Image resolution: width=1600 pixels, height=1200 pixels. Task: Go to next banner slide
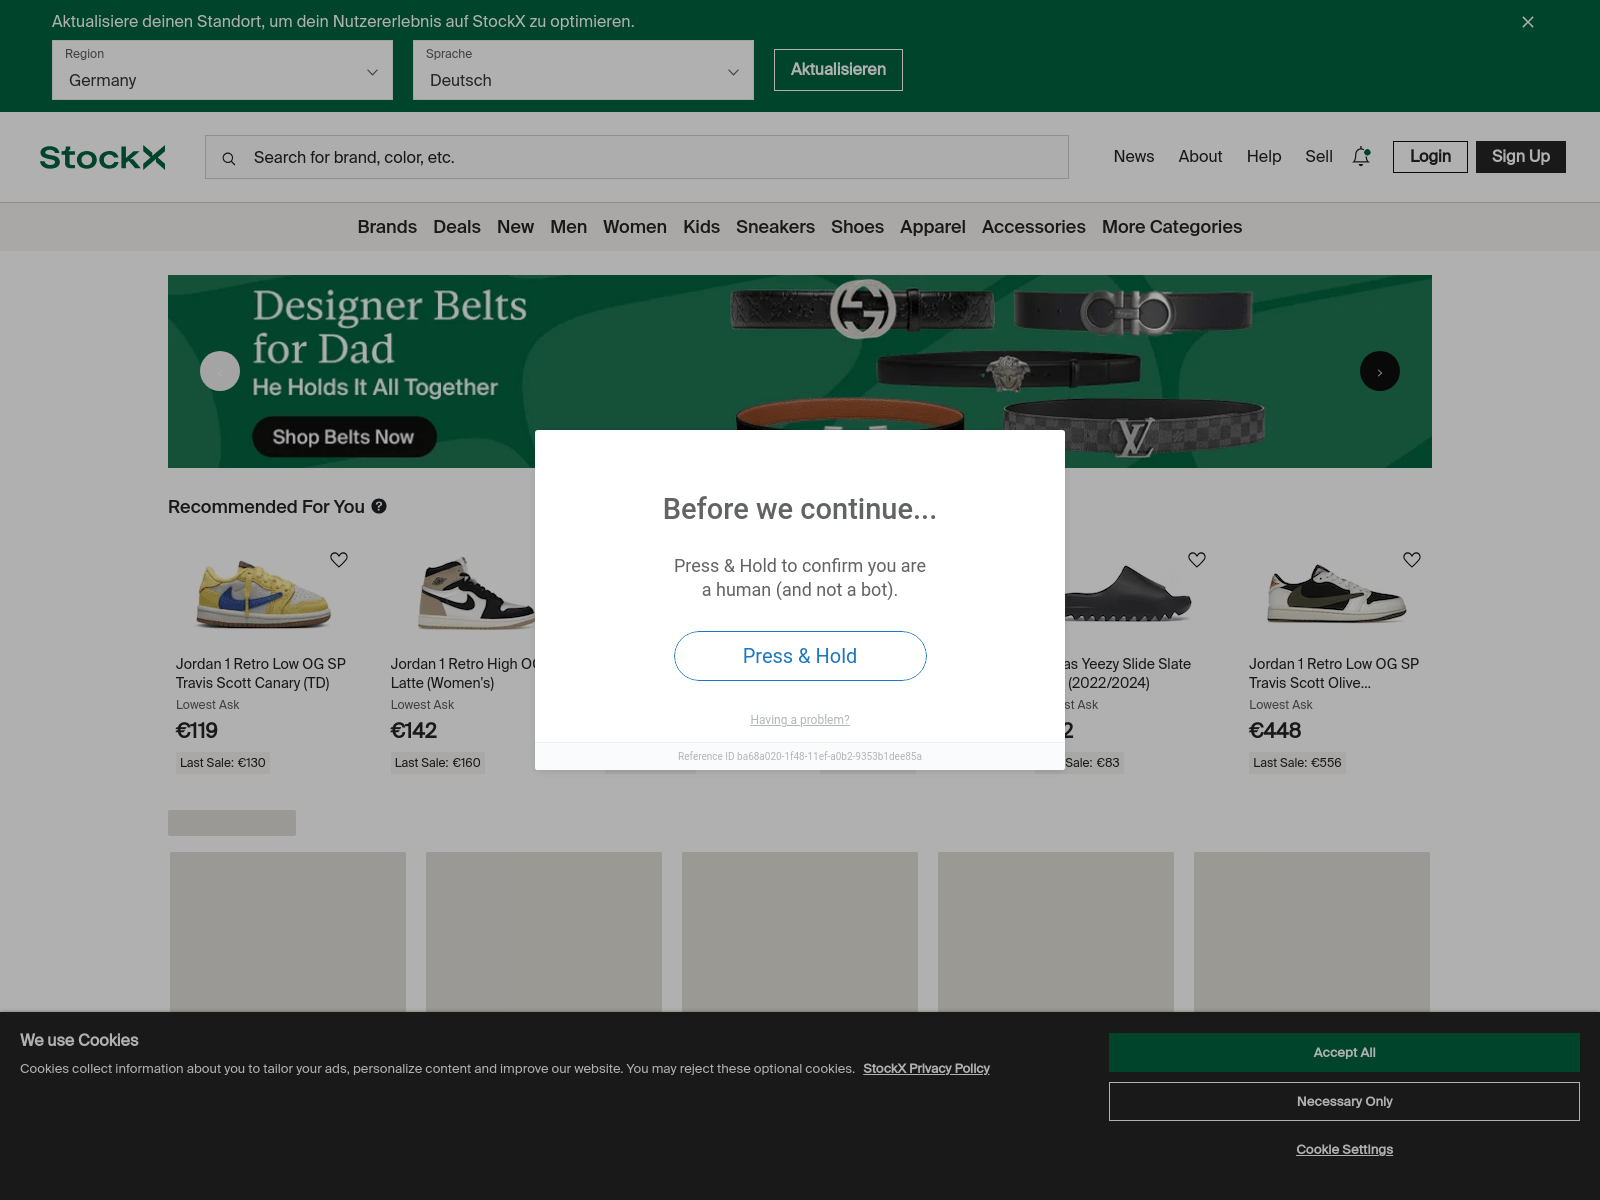point(1380,371)
